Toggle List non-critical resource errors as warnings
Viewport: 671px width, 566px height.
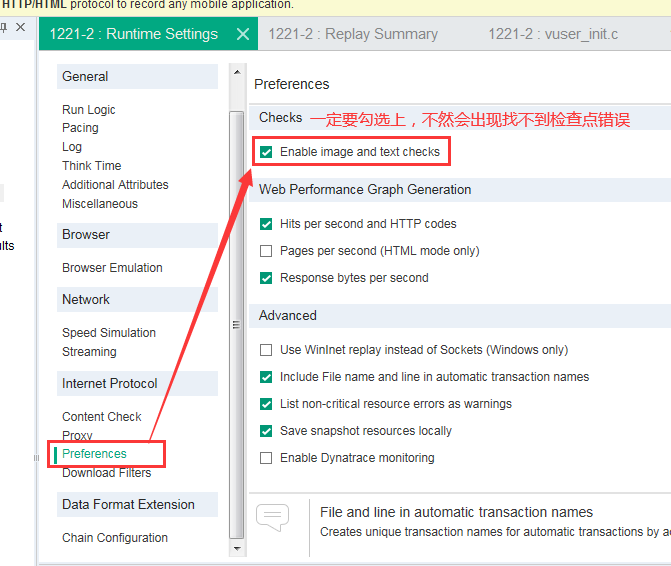click(266, 404)
